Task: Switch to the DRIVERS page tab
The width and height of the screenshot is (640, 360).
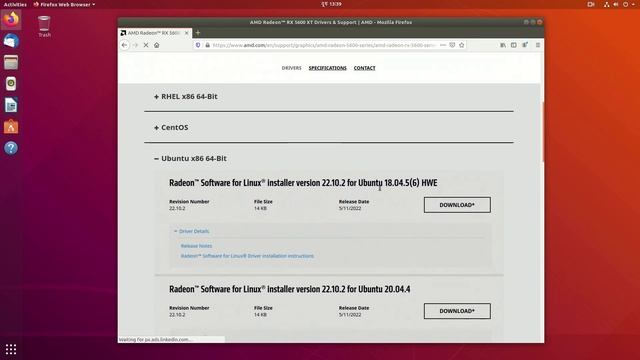Action: 291,68
